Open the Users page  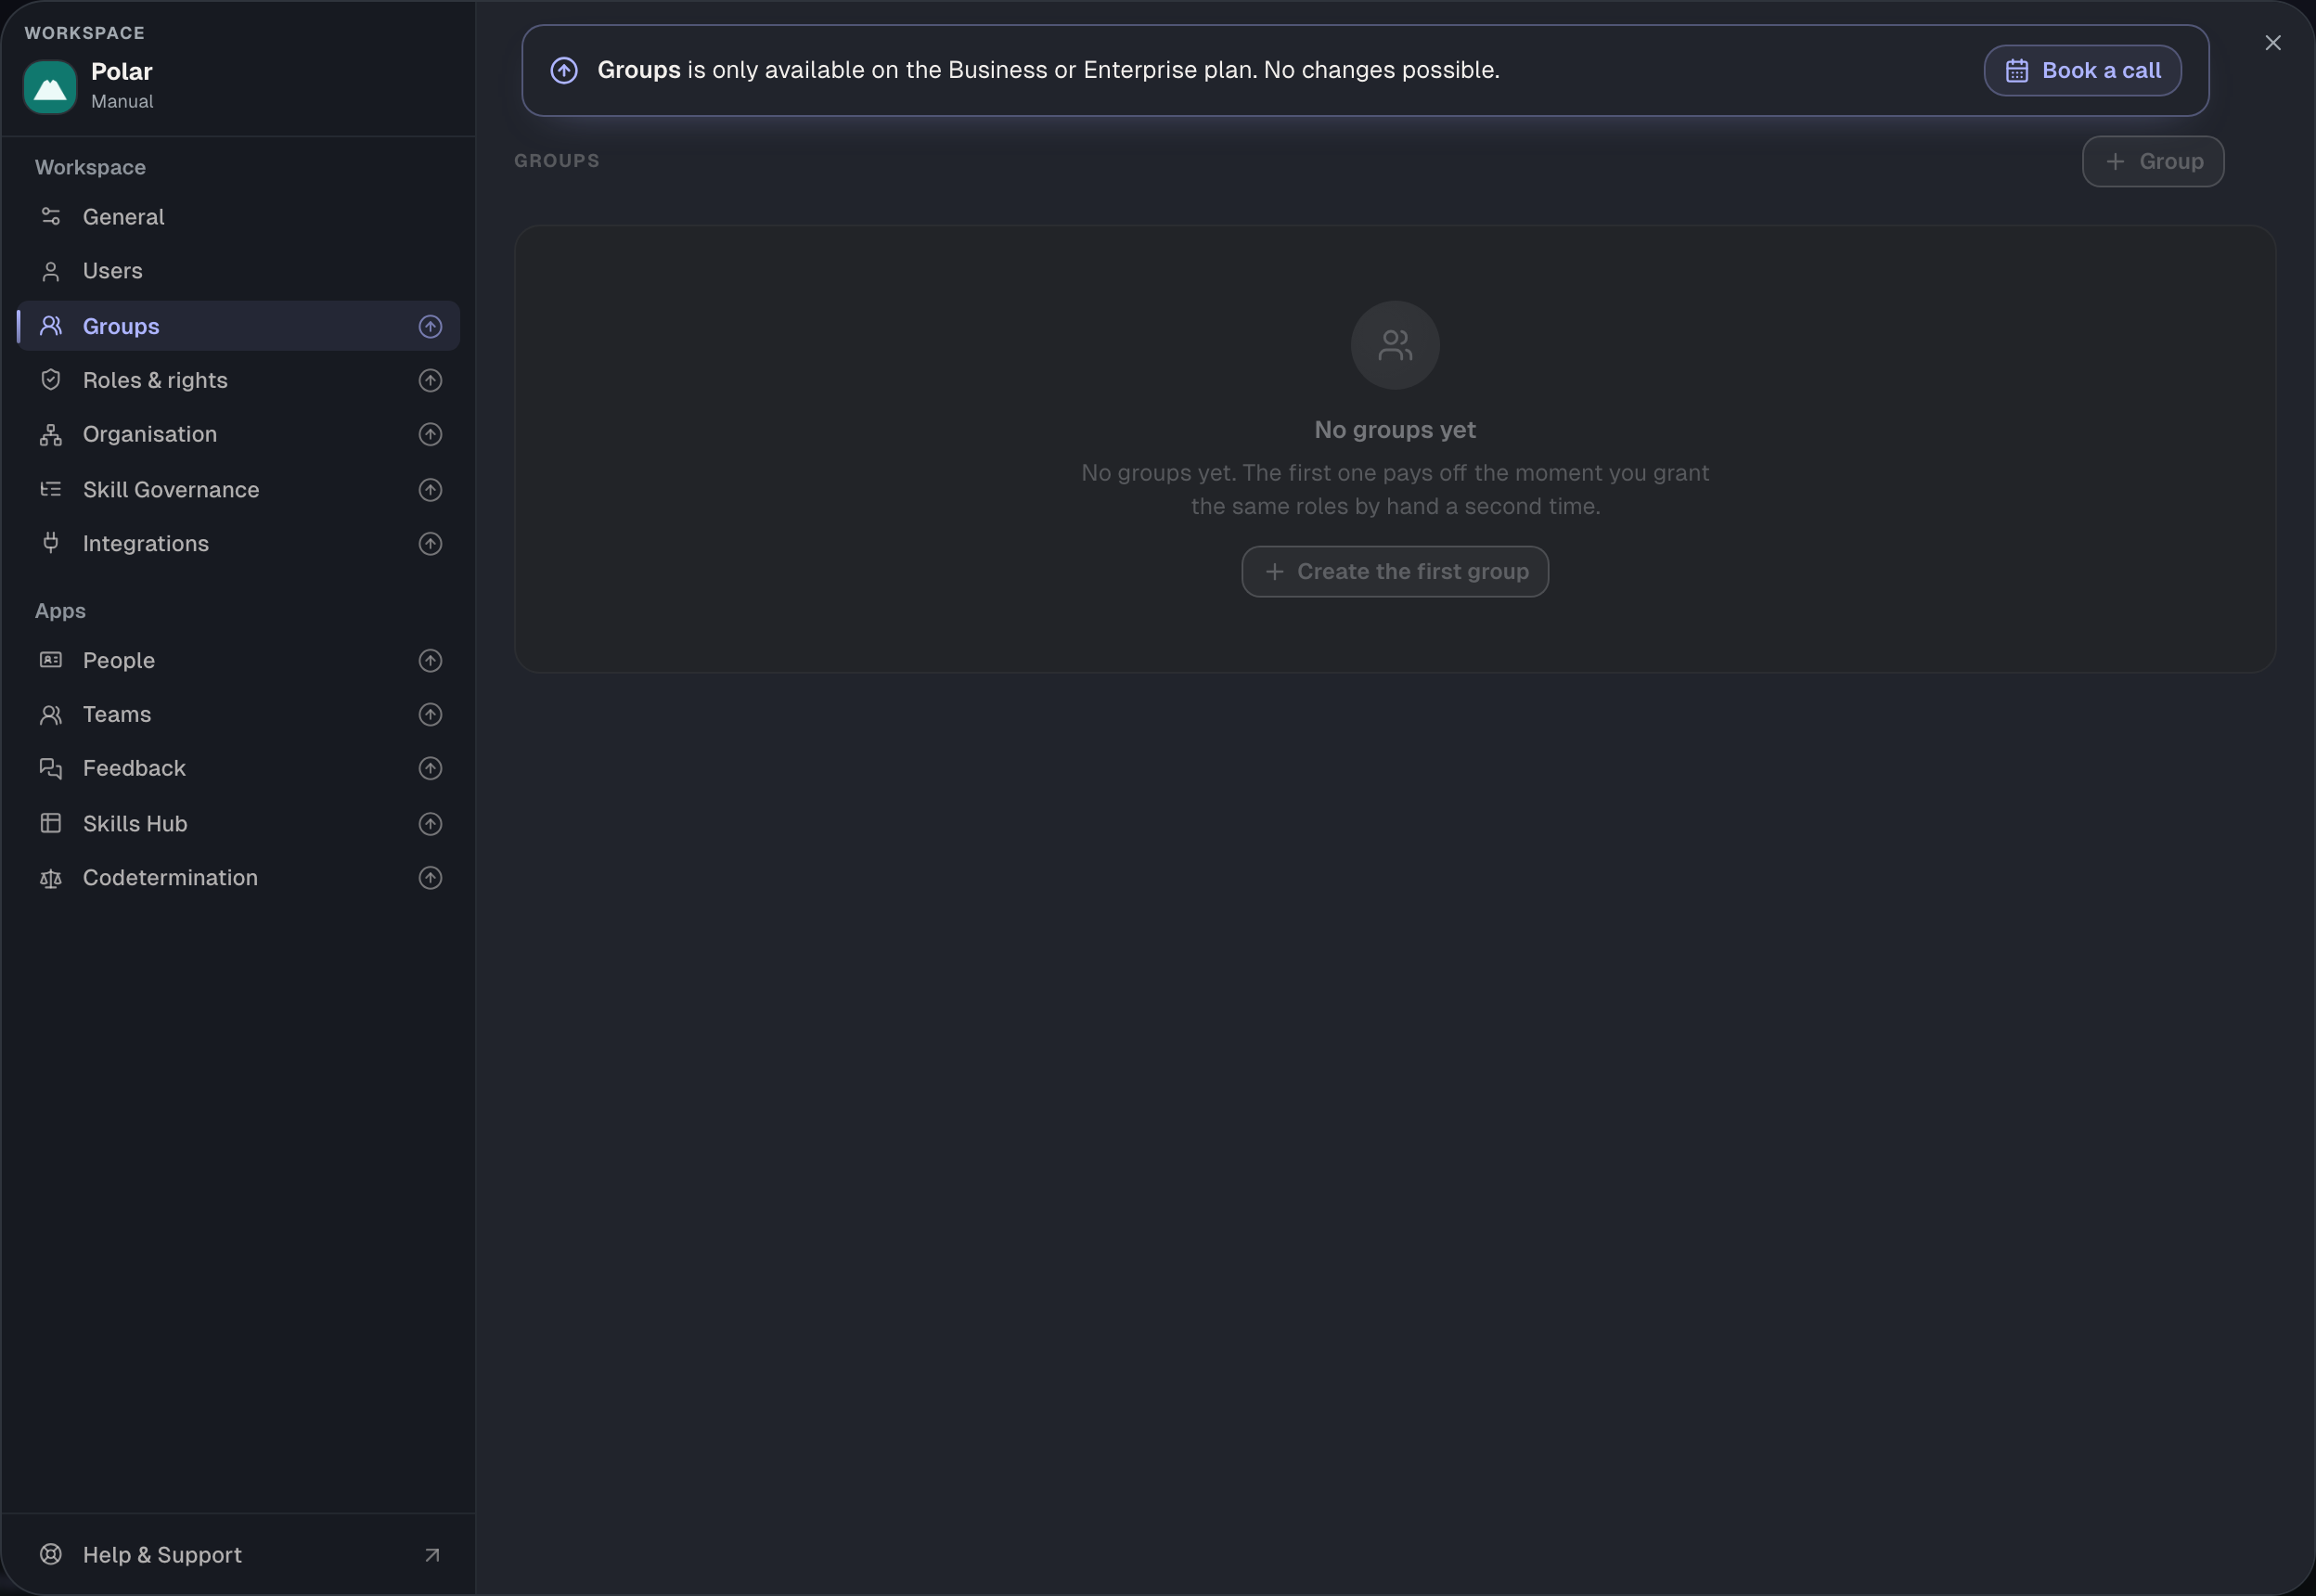point(239,271)
